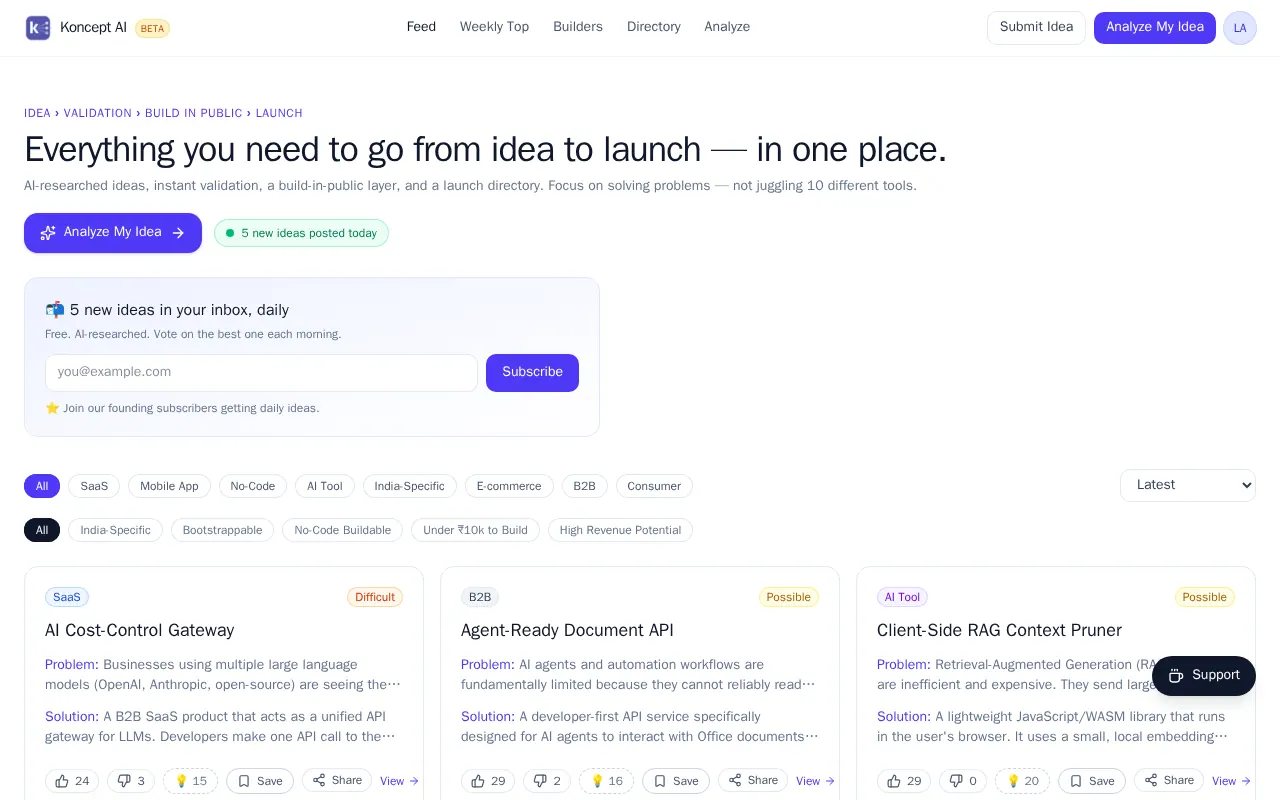Image resolution: width=1280 pixels, height=800 pixels.
Task: Focus the email address input field
Action: [261, 373]
